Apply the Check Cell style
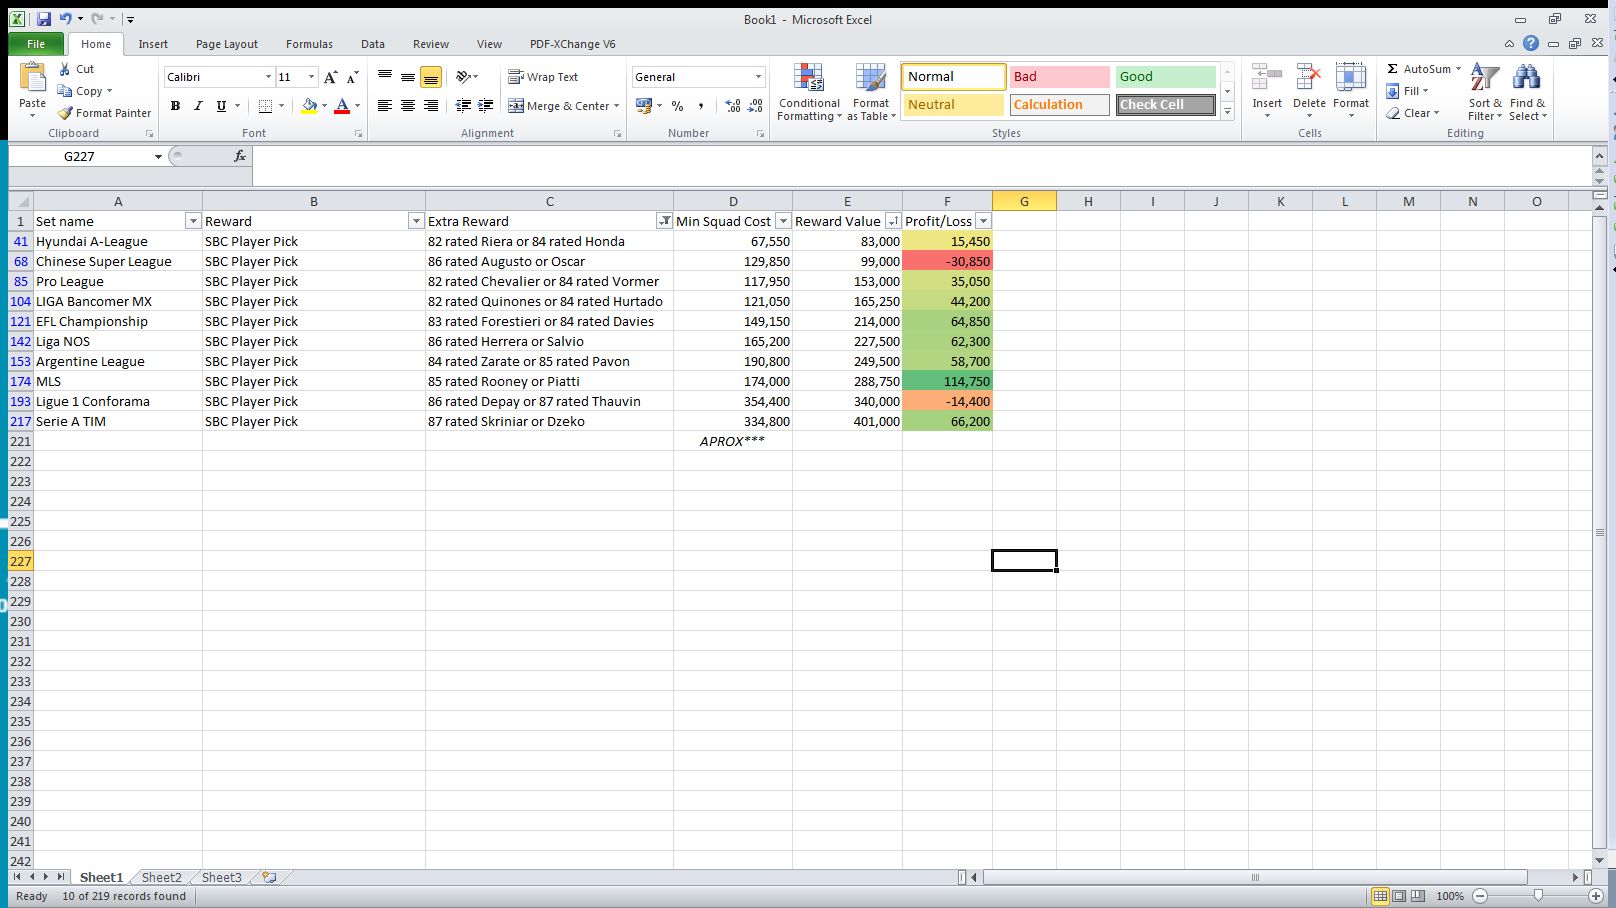Viewport: 1616px width, 908px height. click(x=1164, y=105)
